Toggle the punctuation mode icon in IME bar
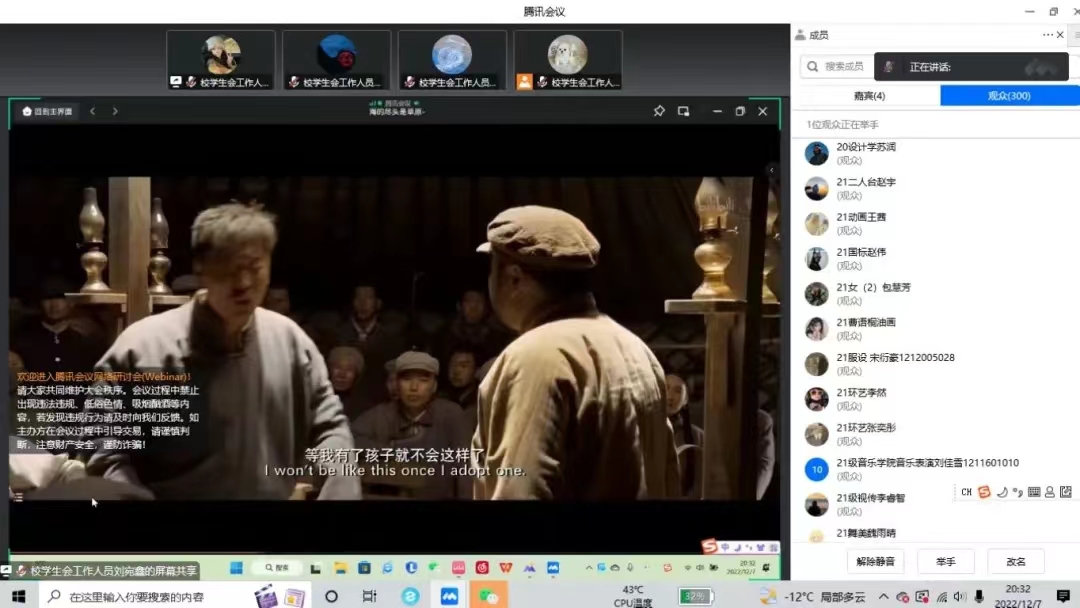 (x=1018, y=492)
